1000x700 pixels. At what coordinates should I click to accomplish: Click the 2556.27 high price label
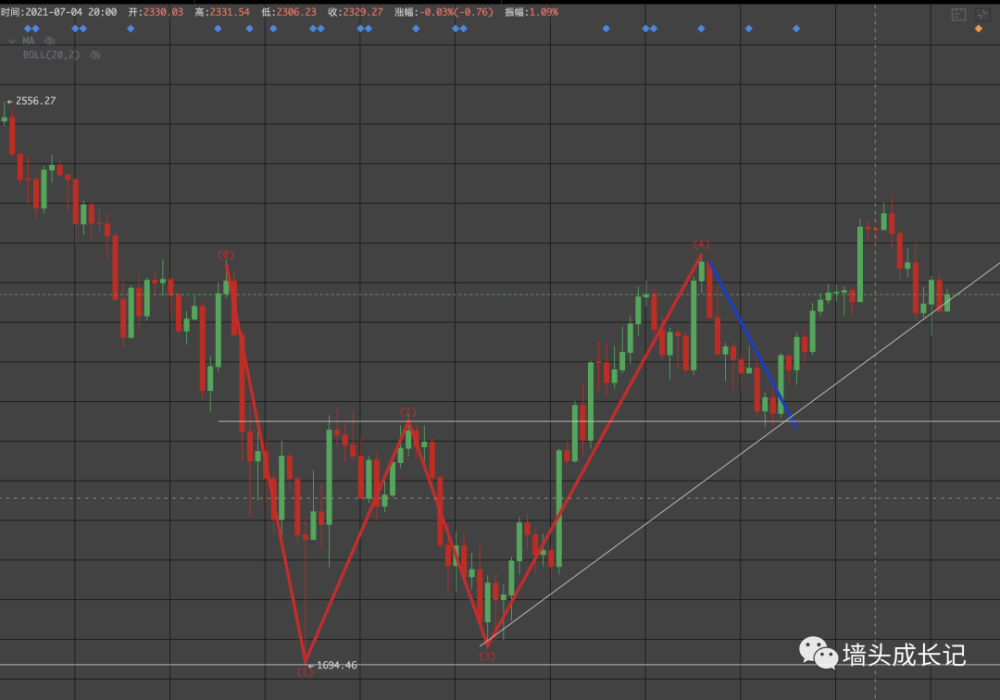pos(34,101)
